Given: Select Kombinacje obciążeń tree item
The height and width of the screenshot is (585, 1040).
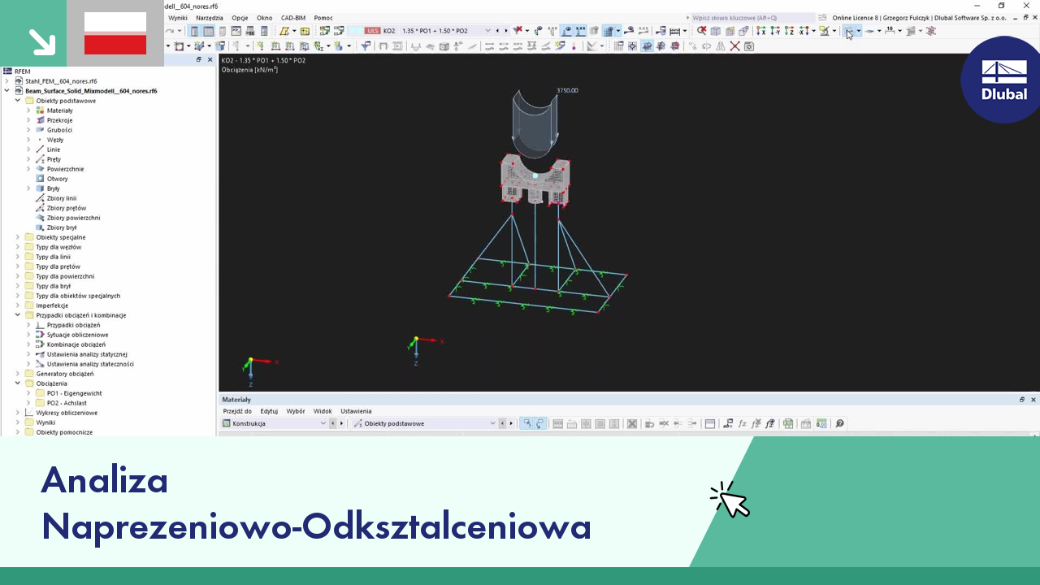Looking at the screenshot, I should (76, 344).
